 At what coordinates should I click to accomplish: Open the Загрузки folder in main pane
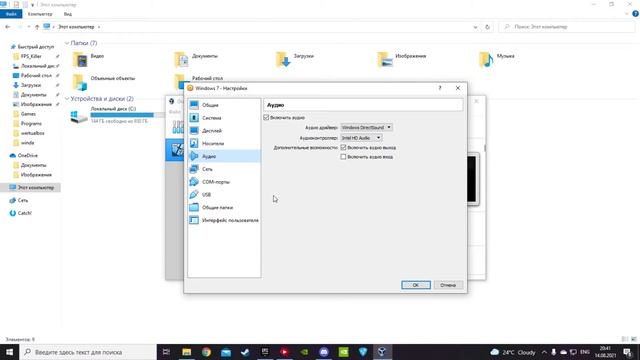pyautogui.click(x=295, y=59)
